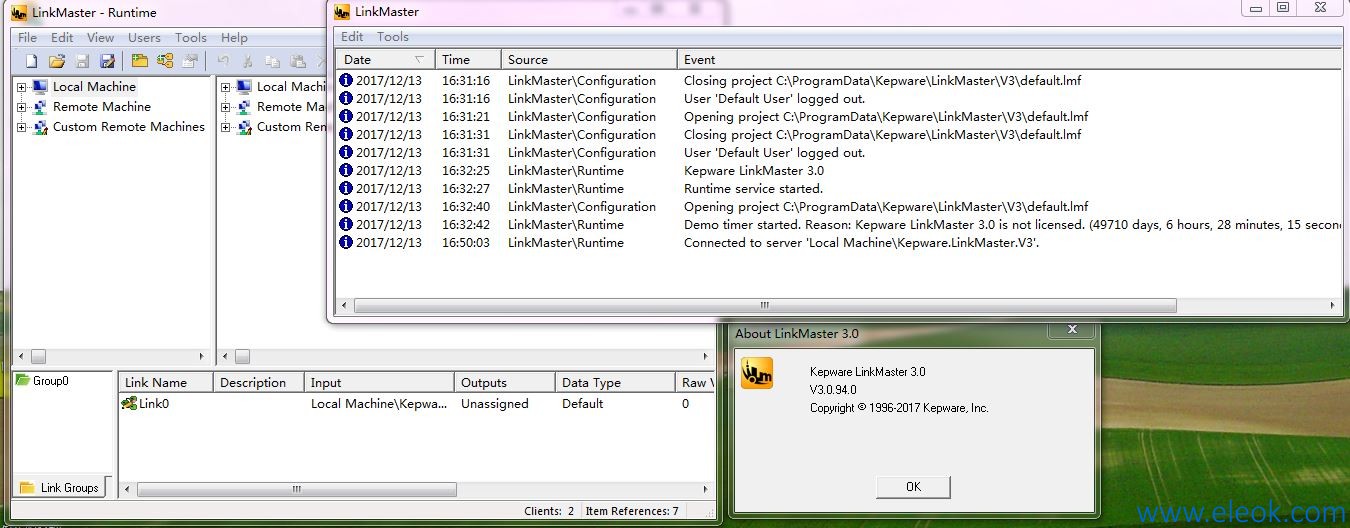Click the grayed Properties toolbar icon
Viewport: 1350px width, 528px height.
pos(189,61)
